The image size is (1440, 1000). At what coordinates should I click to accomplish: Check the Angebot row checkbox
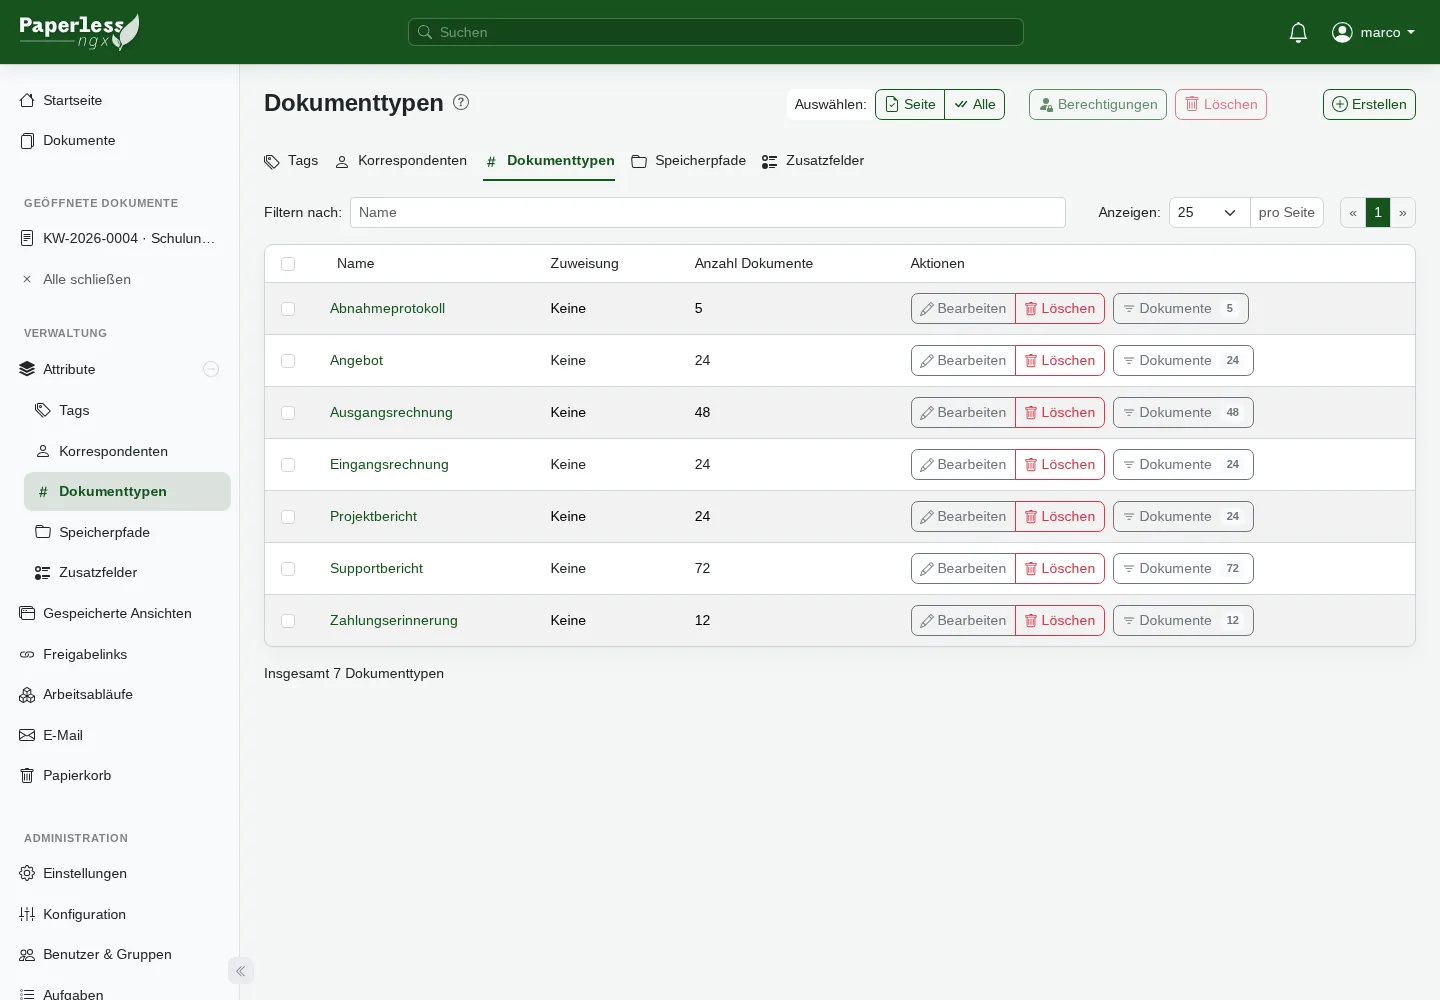pos(288,361)
